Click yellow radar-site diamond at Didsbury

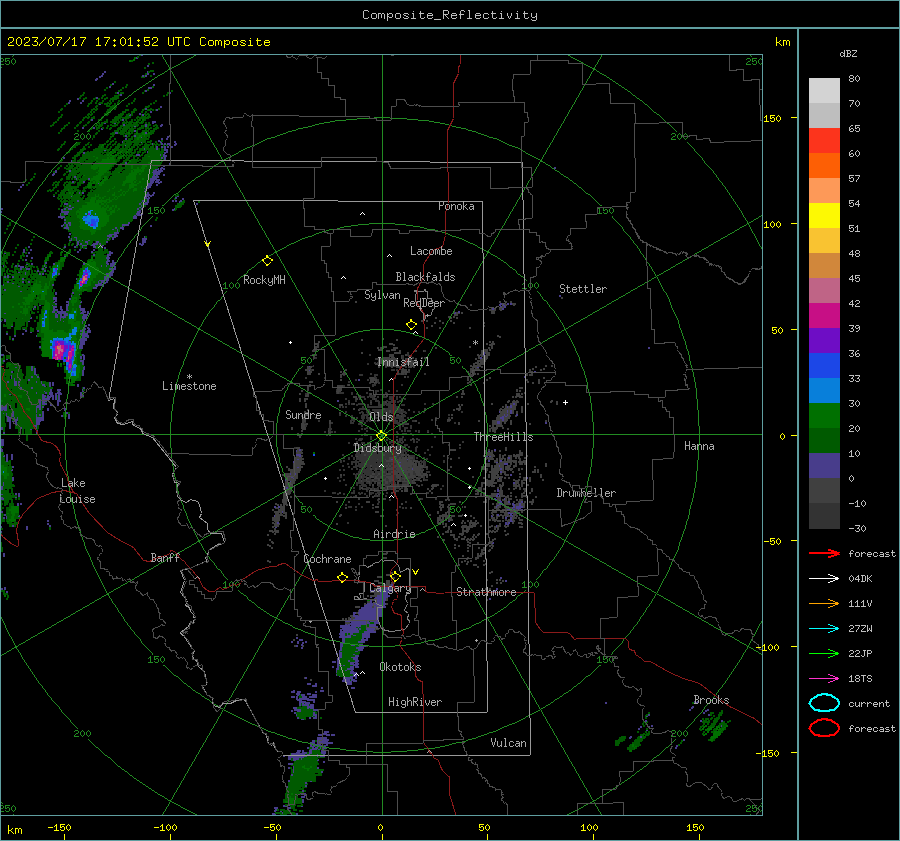point(381,436)
